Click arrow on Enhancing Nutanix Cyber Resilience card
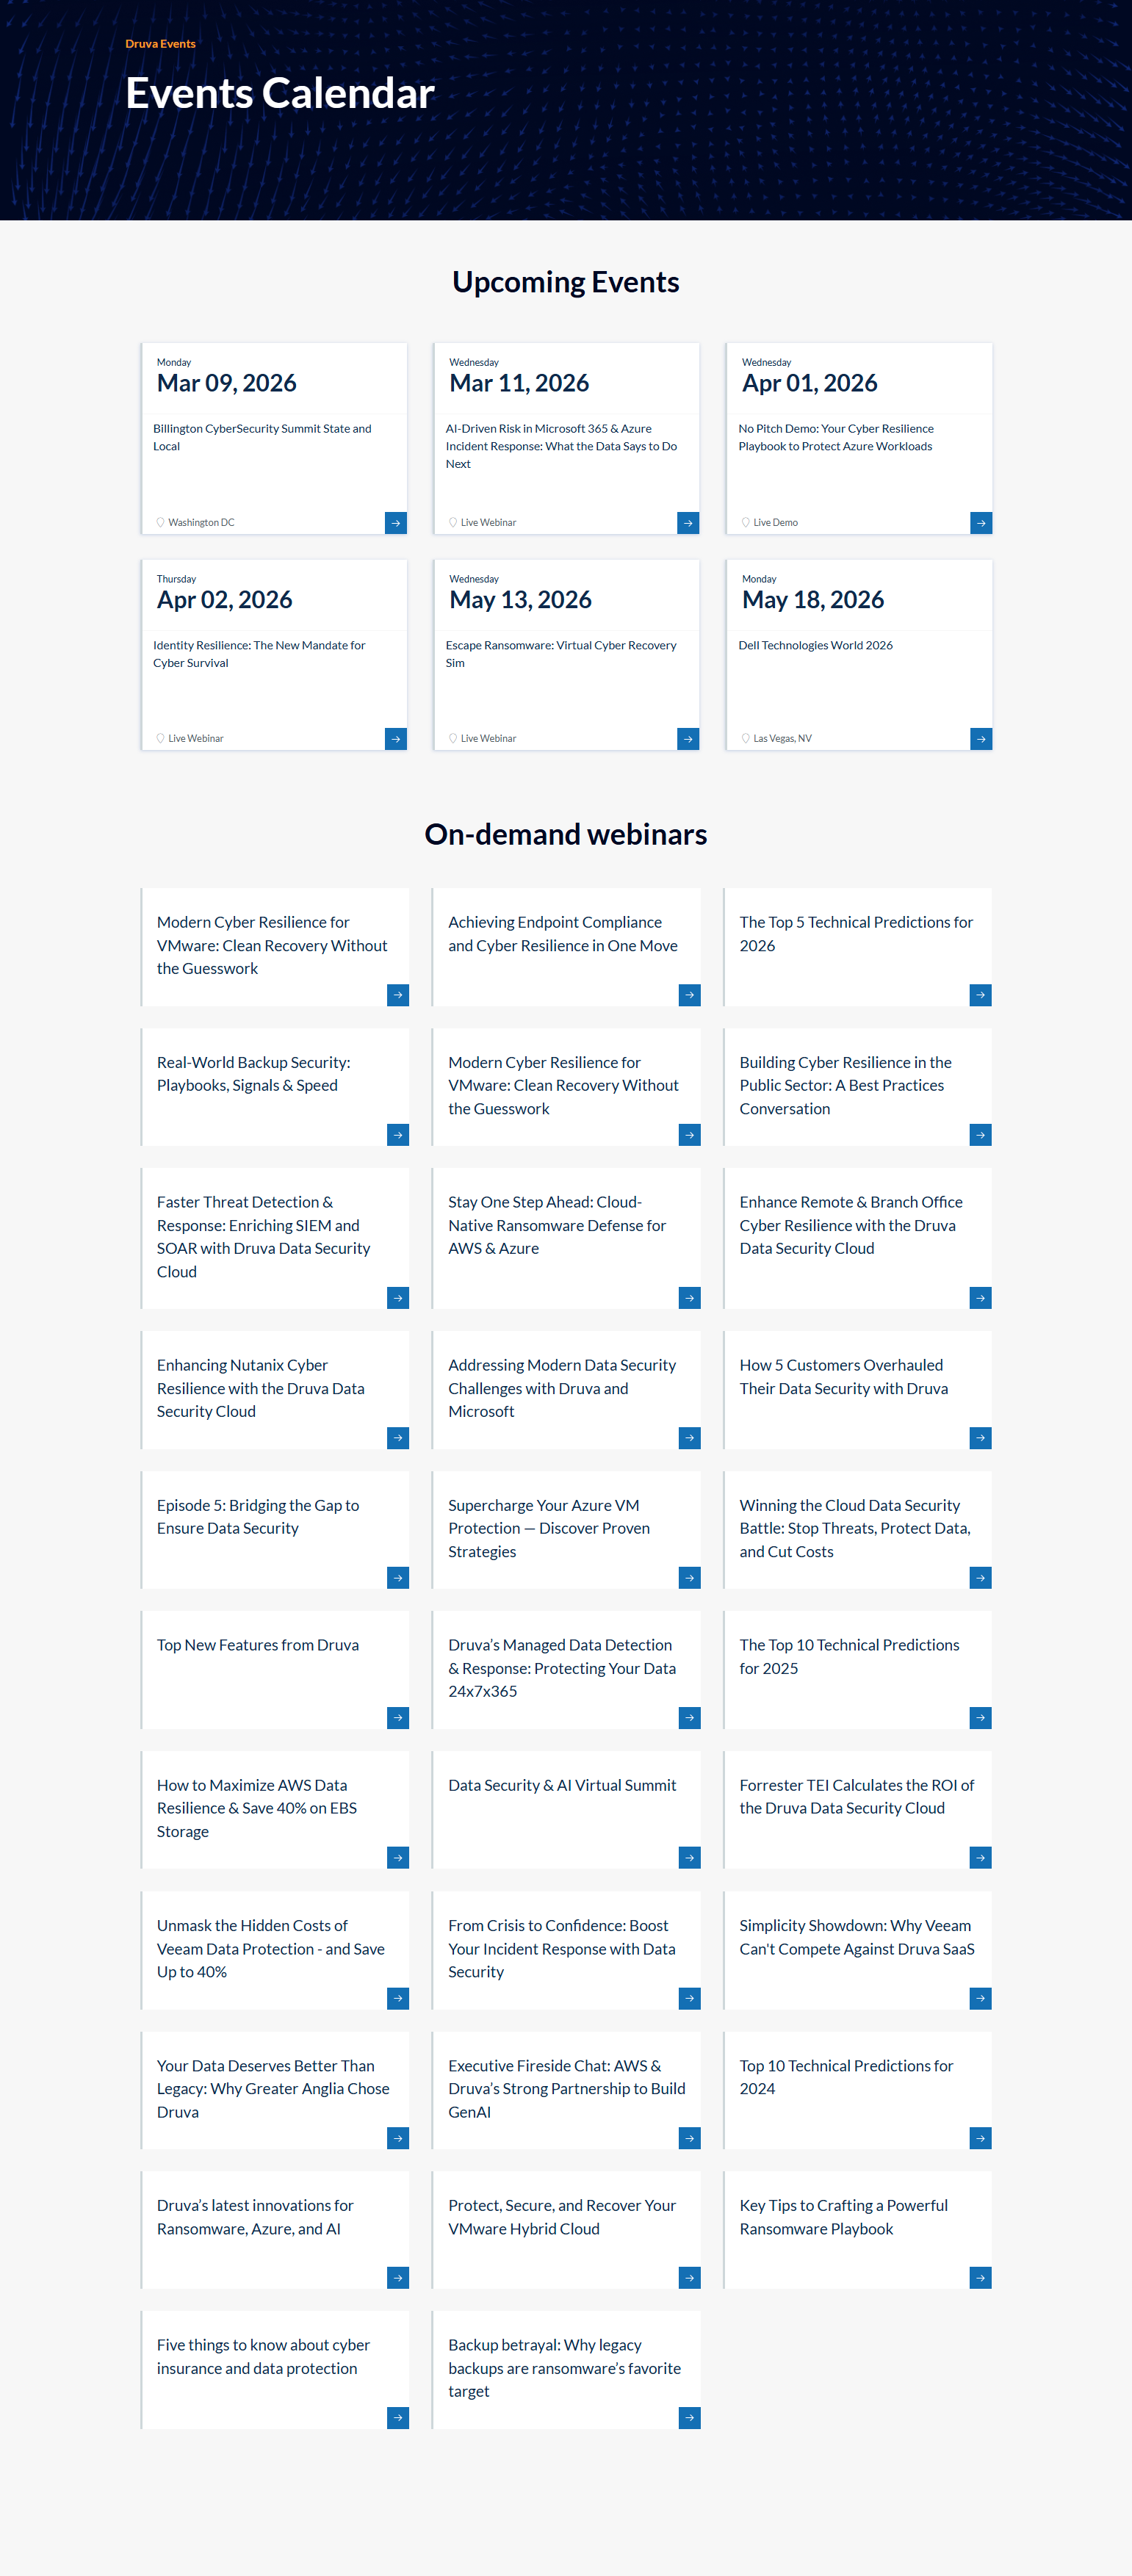 coord(398,1438)
